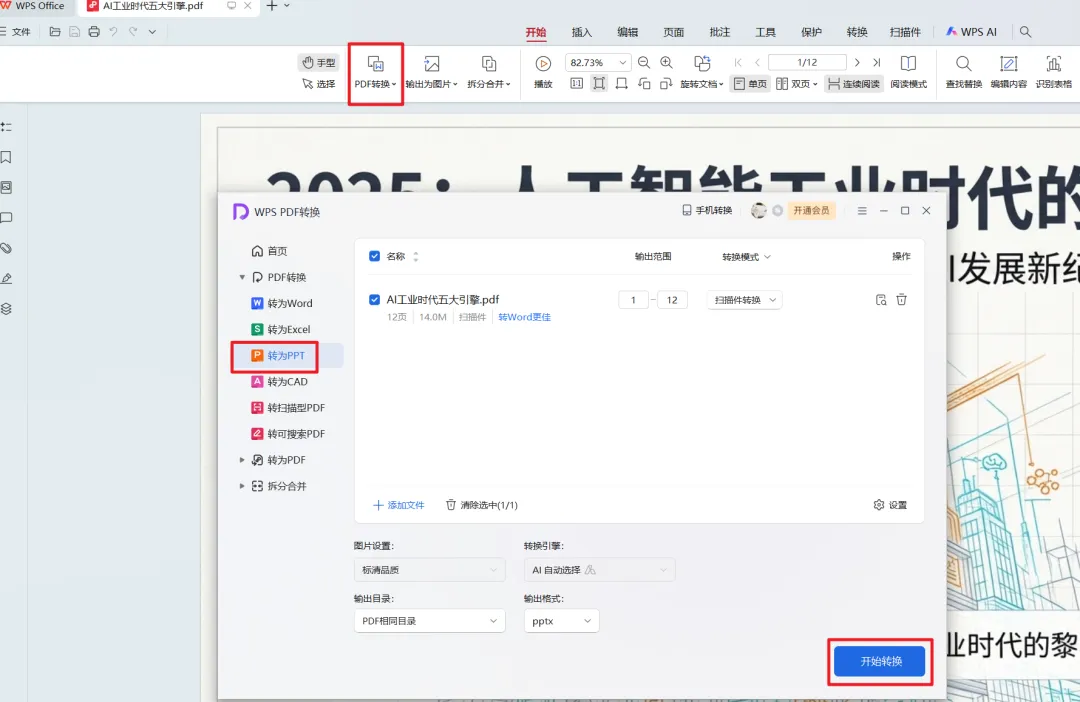Click the open folder icon in quick toolbar
Image resolution: width=1080 pixels, height=702 pixels.
pos(55,32)
